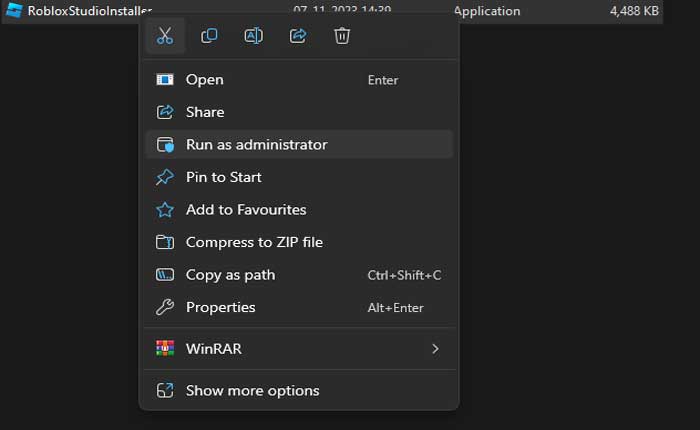Open Properties from context menu
The image size is (700, 430).
tap(220, 308)
